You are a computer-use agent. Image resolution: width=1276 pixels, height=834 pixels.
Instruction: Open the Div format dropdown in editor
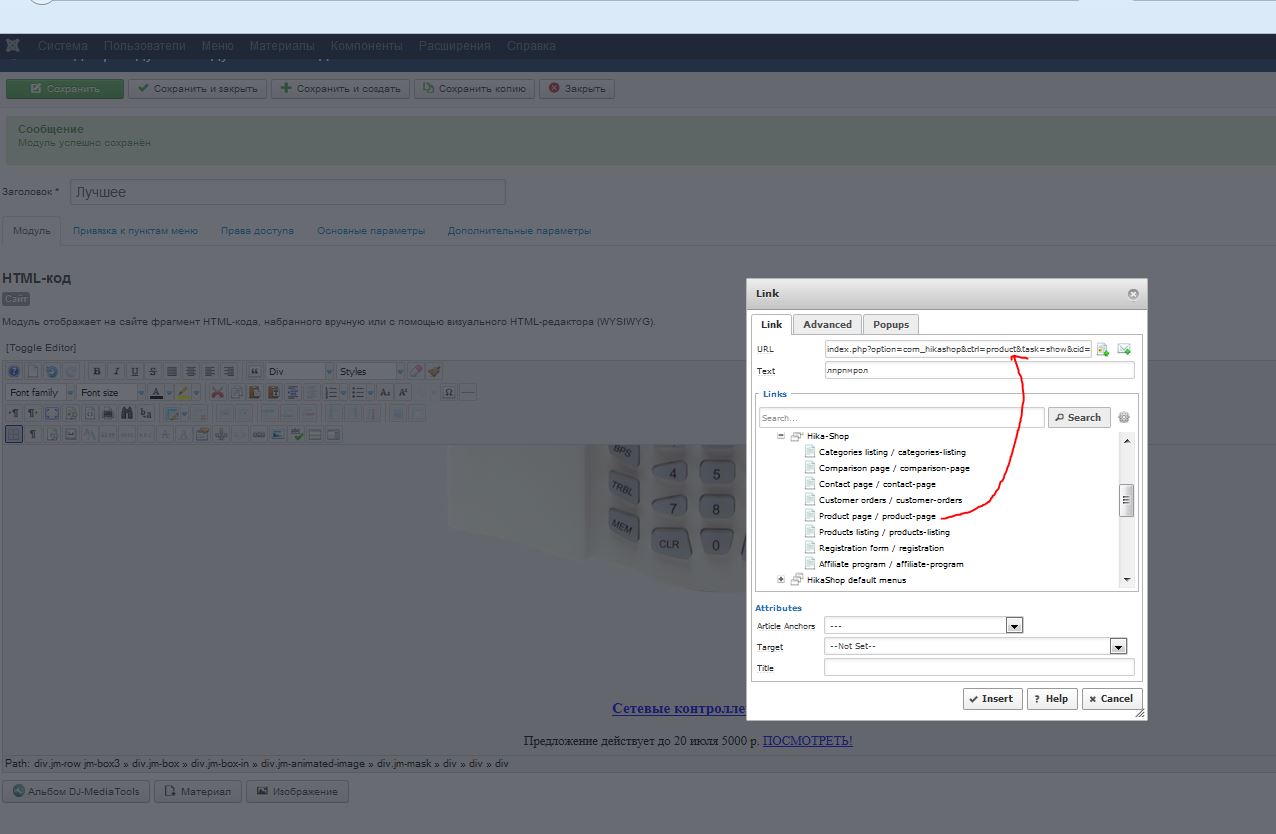(299, 371)
